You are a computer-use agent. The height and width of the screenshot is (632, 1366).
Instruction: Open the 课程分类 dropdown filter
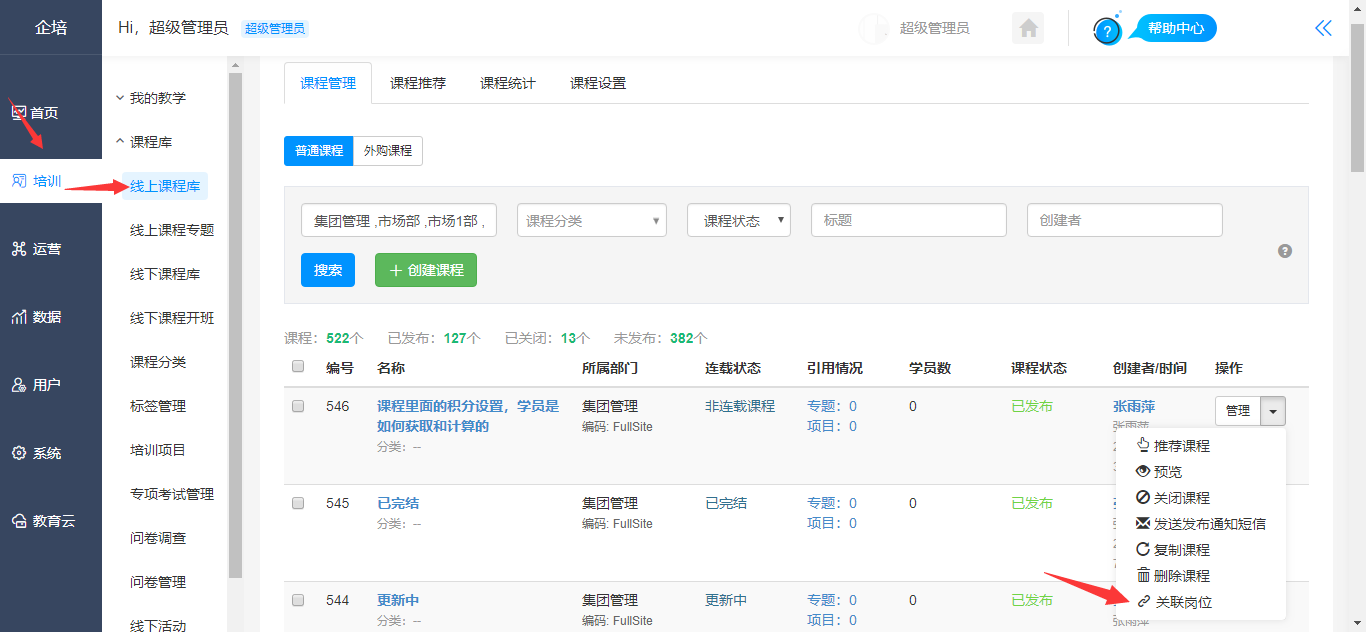pyautogui.click(x=591, y=221)
